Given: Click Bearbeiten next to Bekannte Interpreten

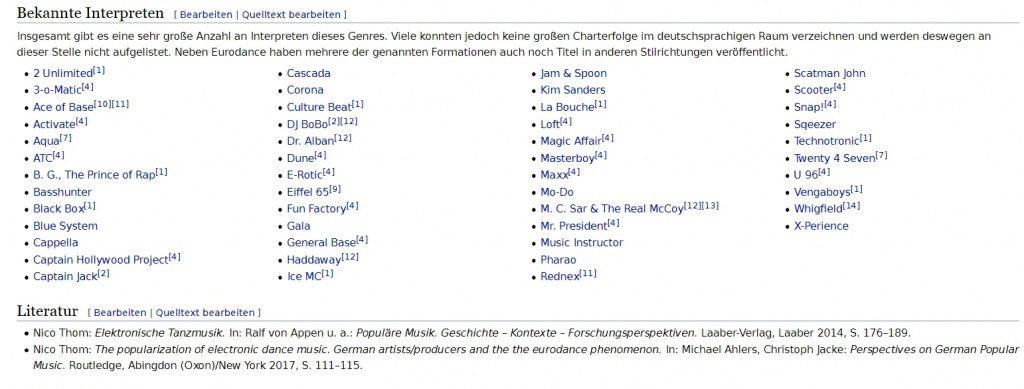Looking at the screenshot, I should [205, 14].
